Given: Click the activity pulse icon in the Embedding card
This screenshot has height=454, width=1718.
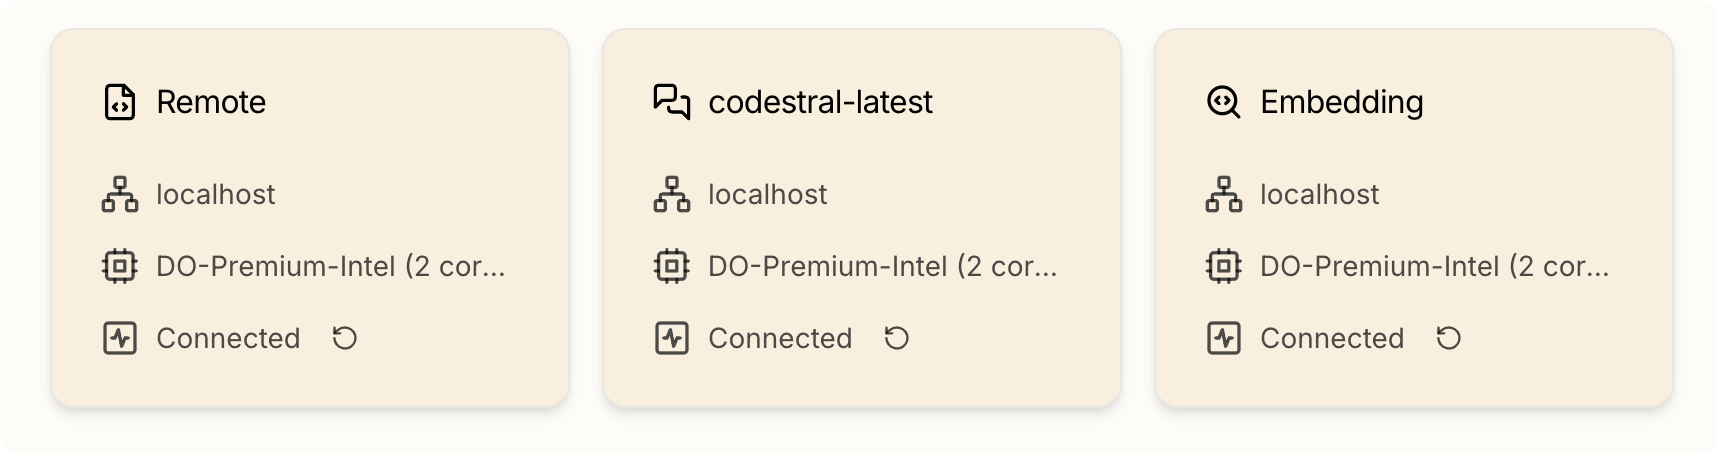Looking at the screenshot, I should (1224, 338).
